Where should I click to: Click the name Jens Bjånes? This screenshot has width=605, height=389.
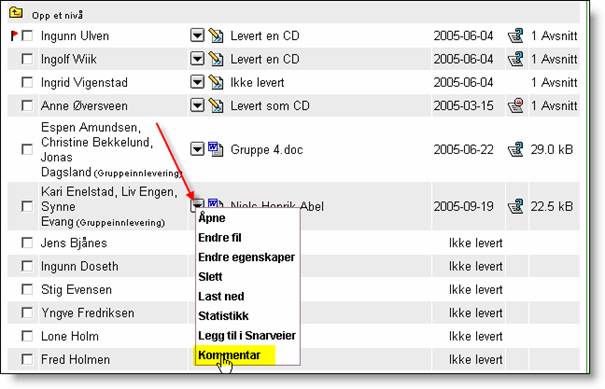point(74,243)
